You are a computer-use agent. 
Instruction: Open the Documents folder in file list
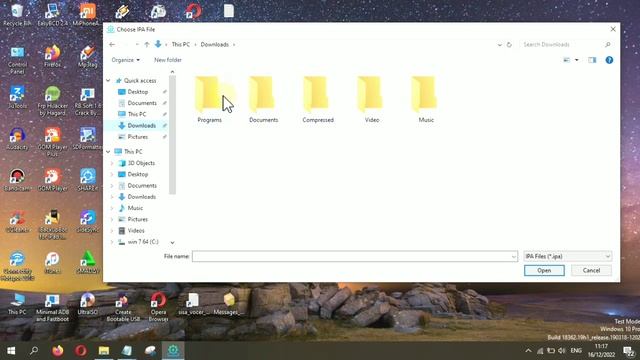pos(263,99)
